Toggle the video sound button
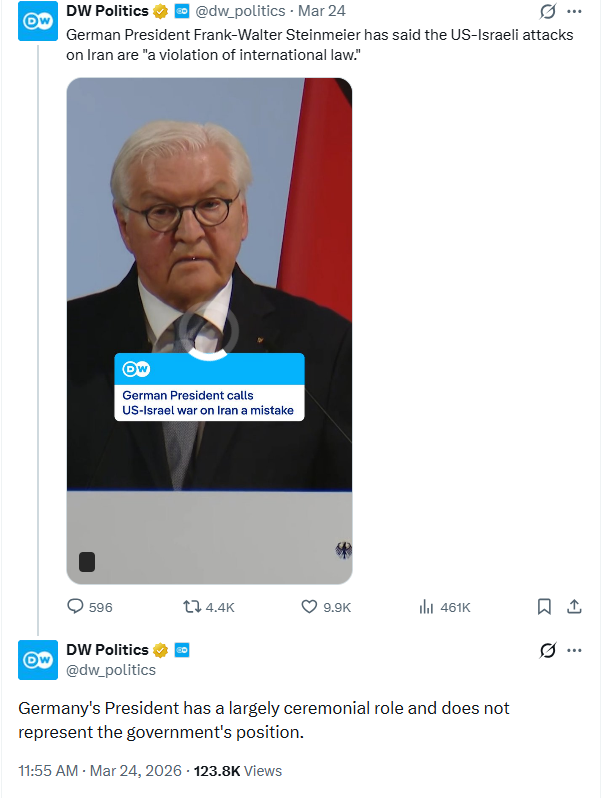Image resolution: width=609 pixels, height=798 pixels. (87, 562)
